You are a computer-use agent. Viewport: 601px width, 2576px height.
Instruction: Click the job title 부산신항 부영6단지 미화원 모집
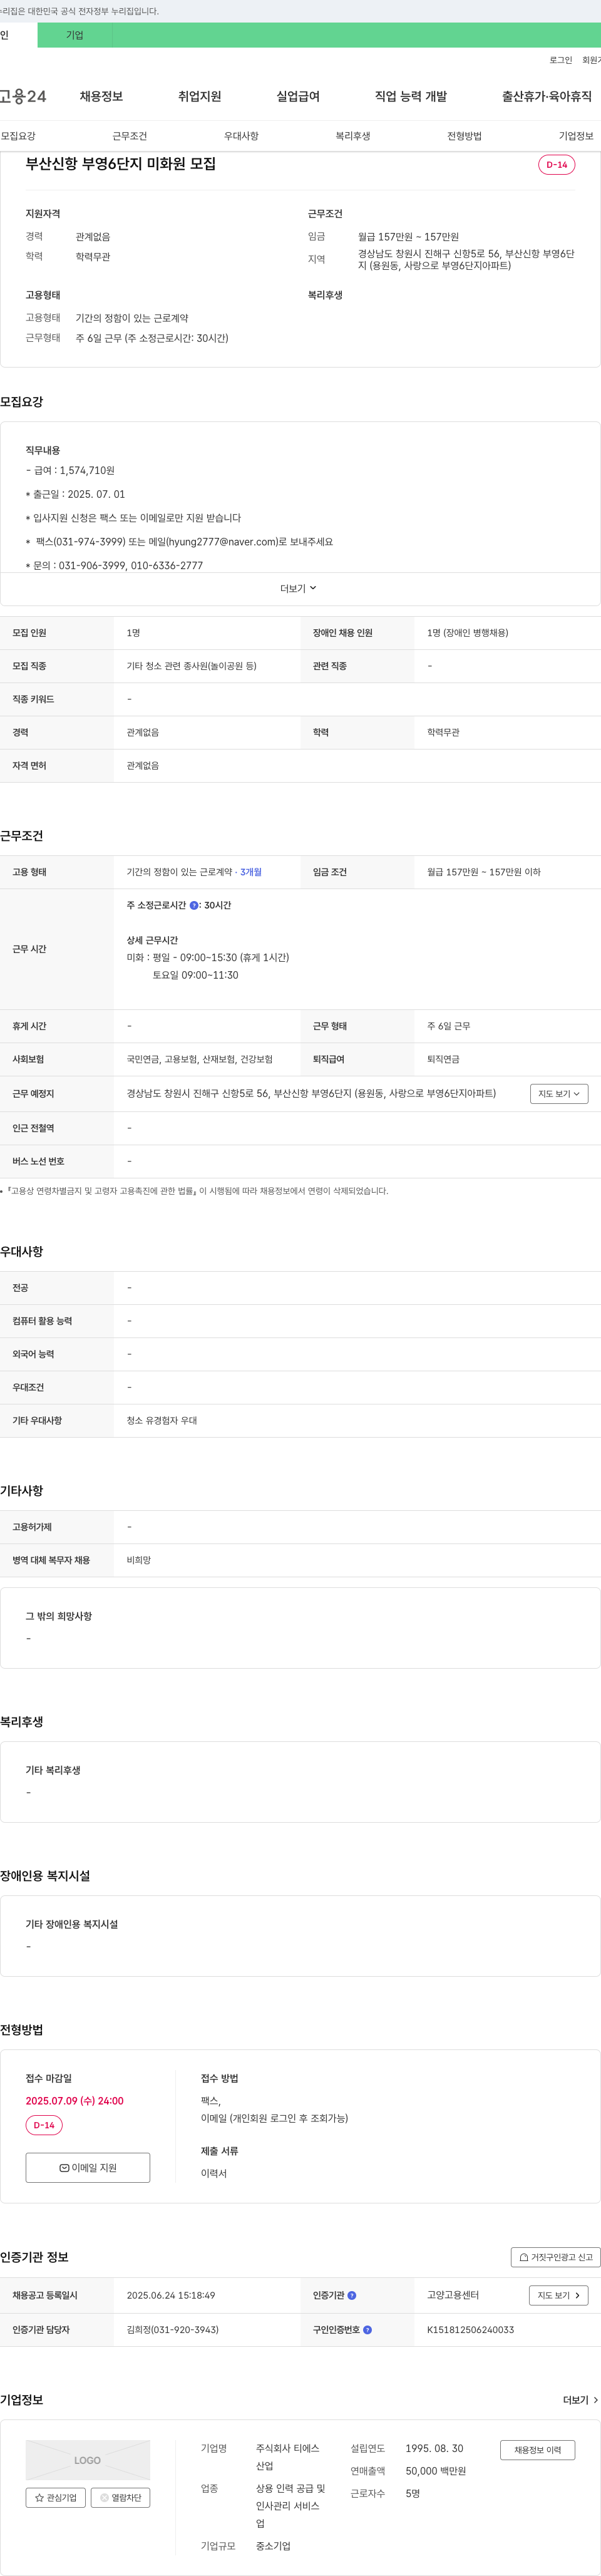tap(121, 164)
